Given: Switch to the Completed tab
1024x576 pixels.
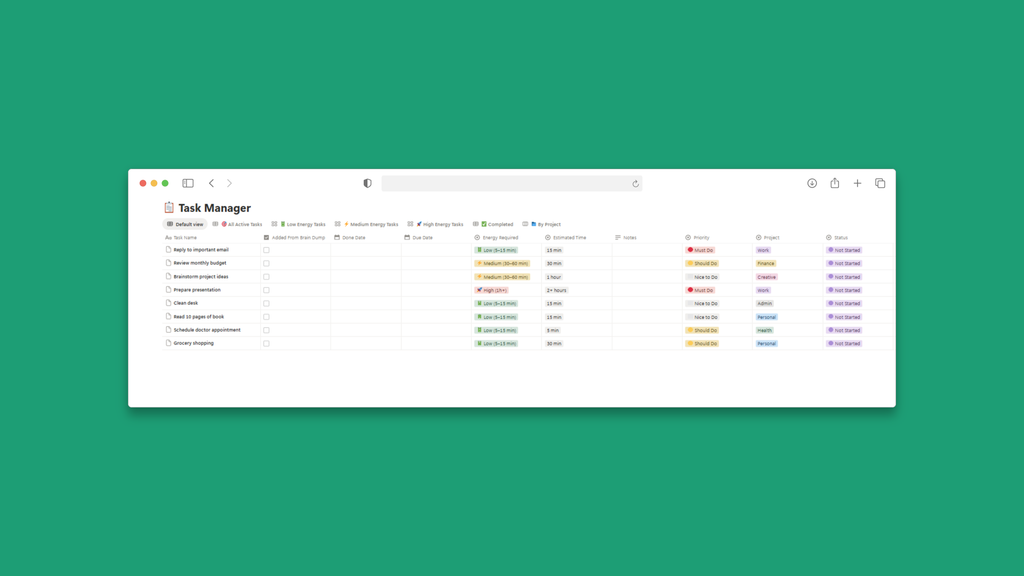Looking at the screenshot, I should pos(493,224).
